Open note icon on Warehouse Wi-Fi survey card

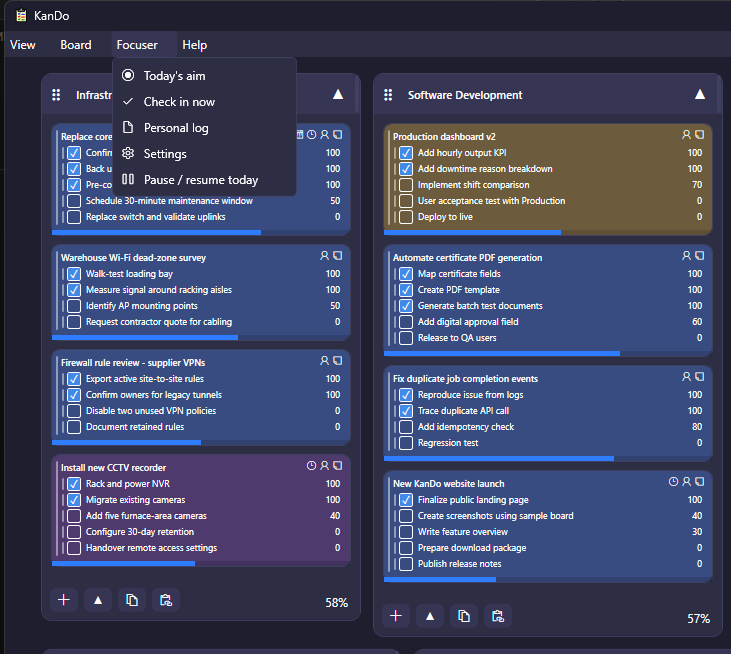(338, 255)
